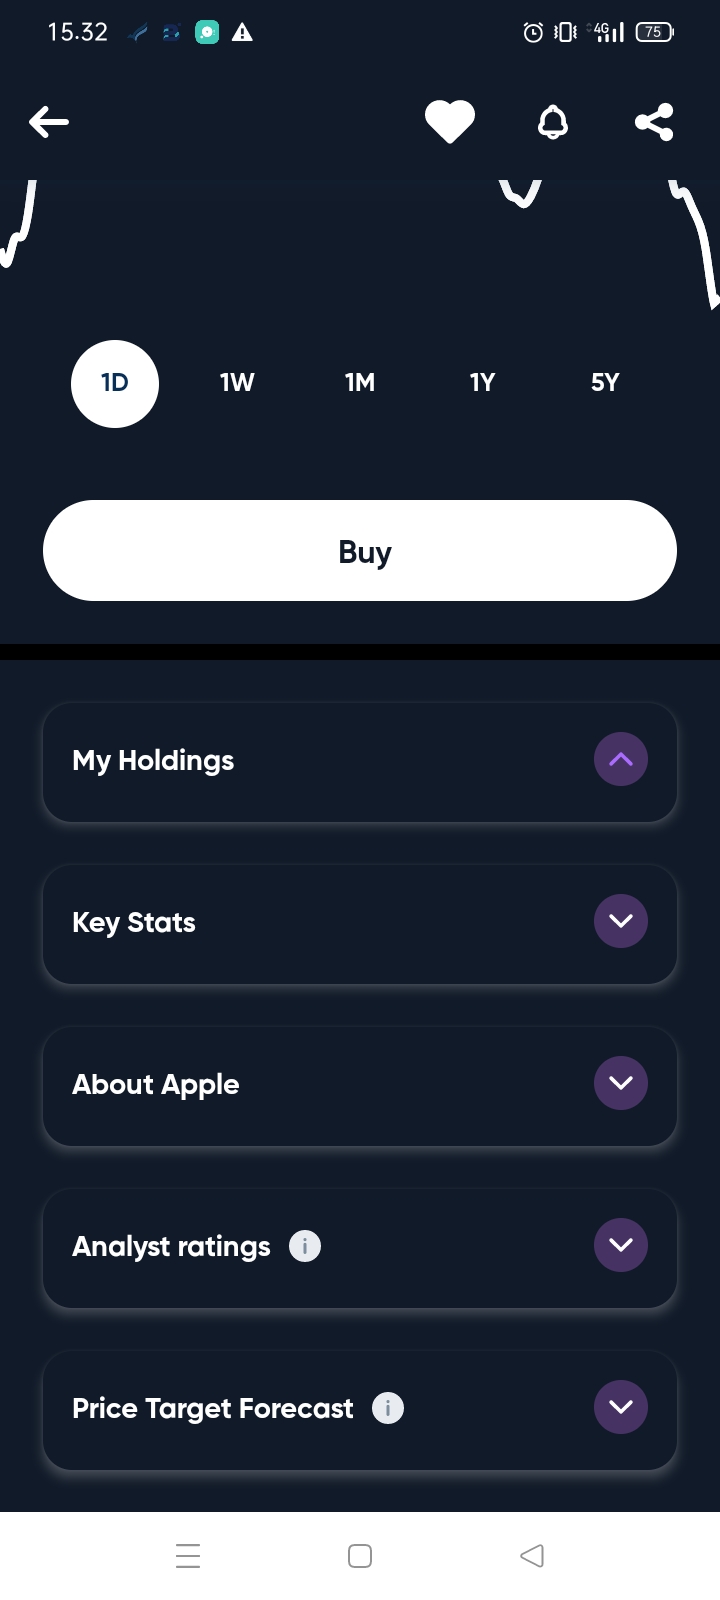
Task: Open price alerts with bell icon
Action: 553,122
